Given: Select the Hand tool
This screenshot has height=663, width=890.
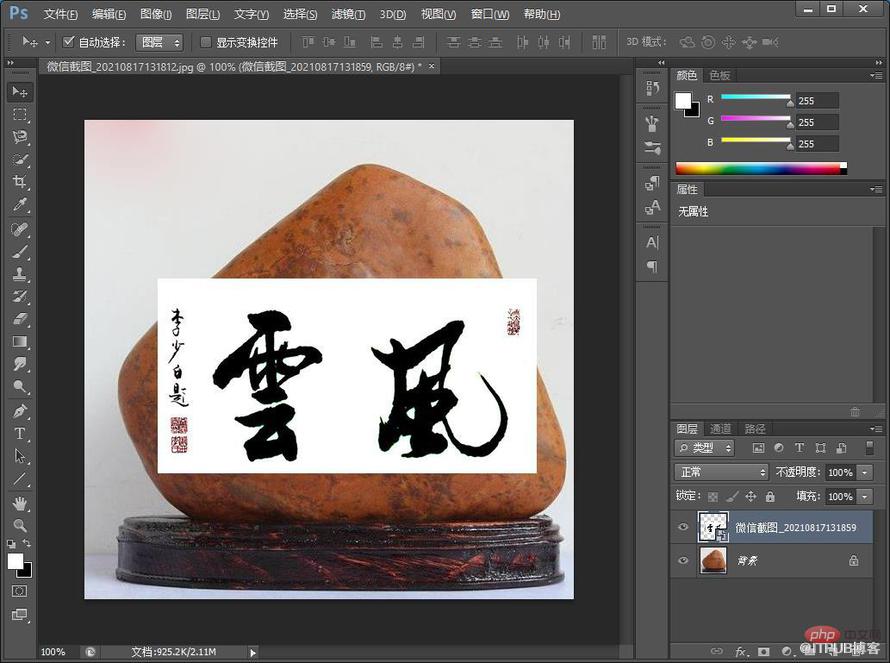Looking at the screenshot, I should 20,503.
